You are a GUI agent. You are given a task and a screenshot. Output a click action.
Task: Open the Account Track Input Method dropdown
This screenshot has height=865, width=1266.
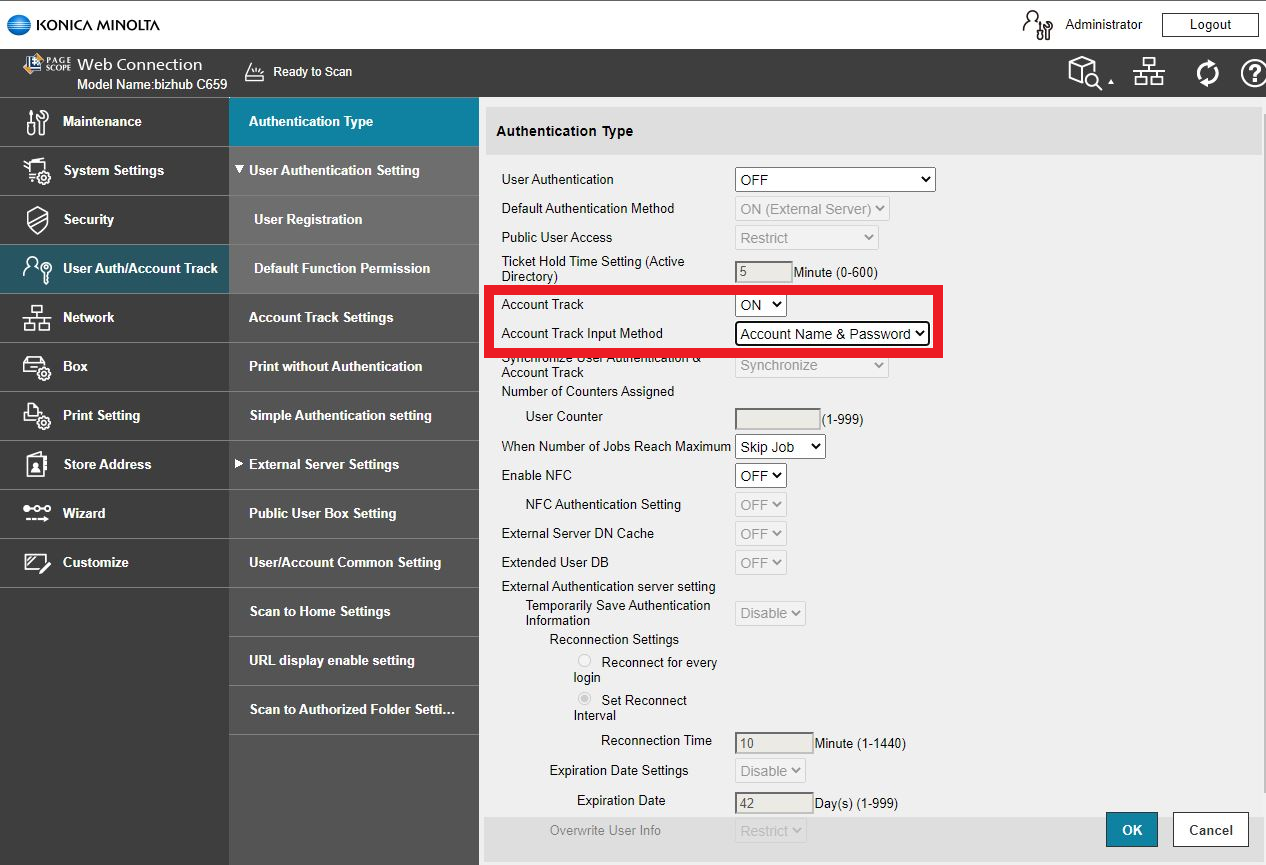(x=833, y=334)
